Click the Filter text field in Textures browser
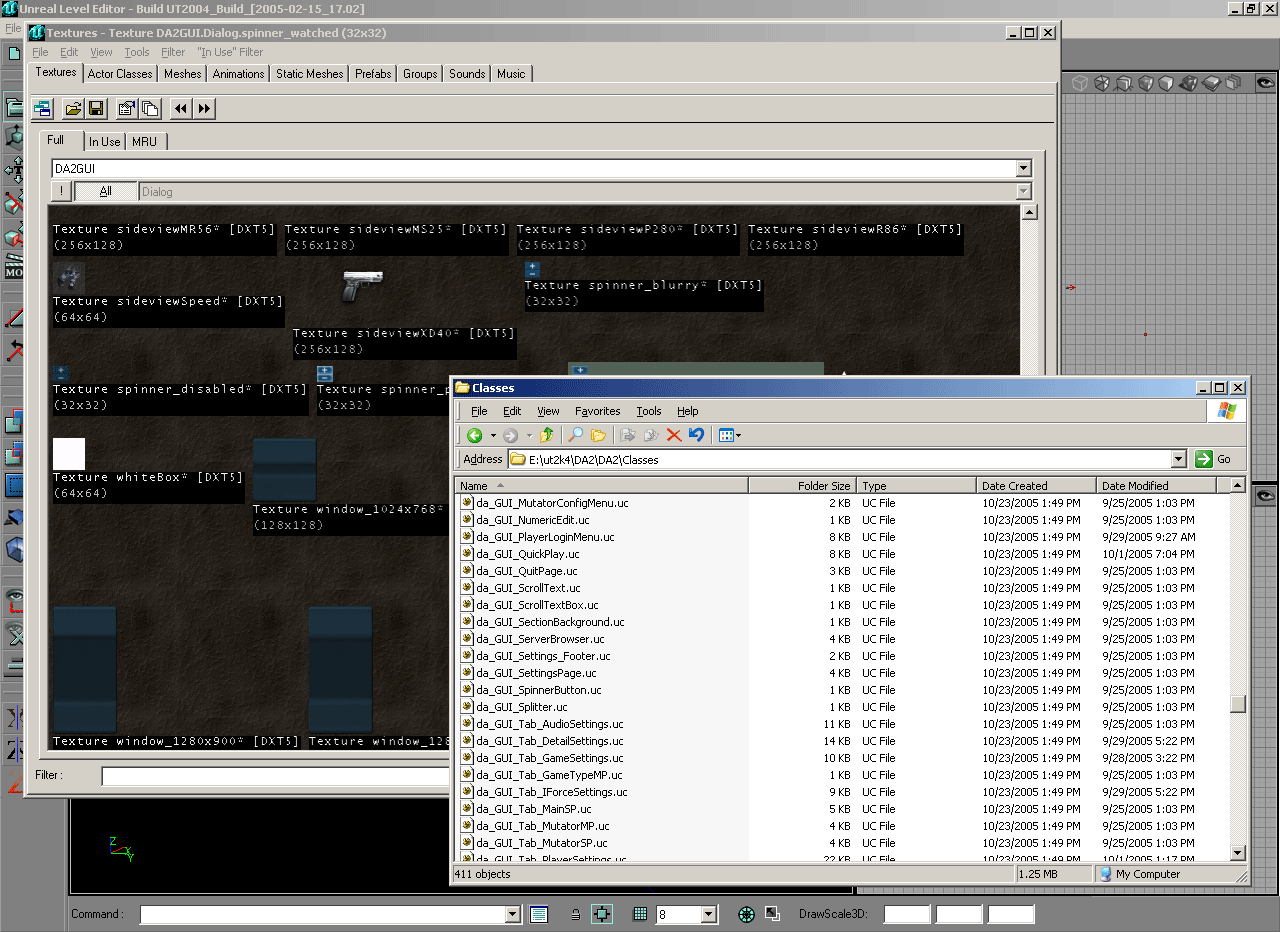1280x932 pixels. (x=275, y=776)
